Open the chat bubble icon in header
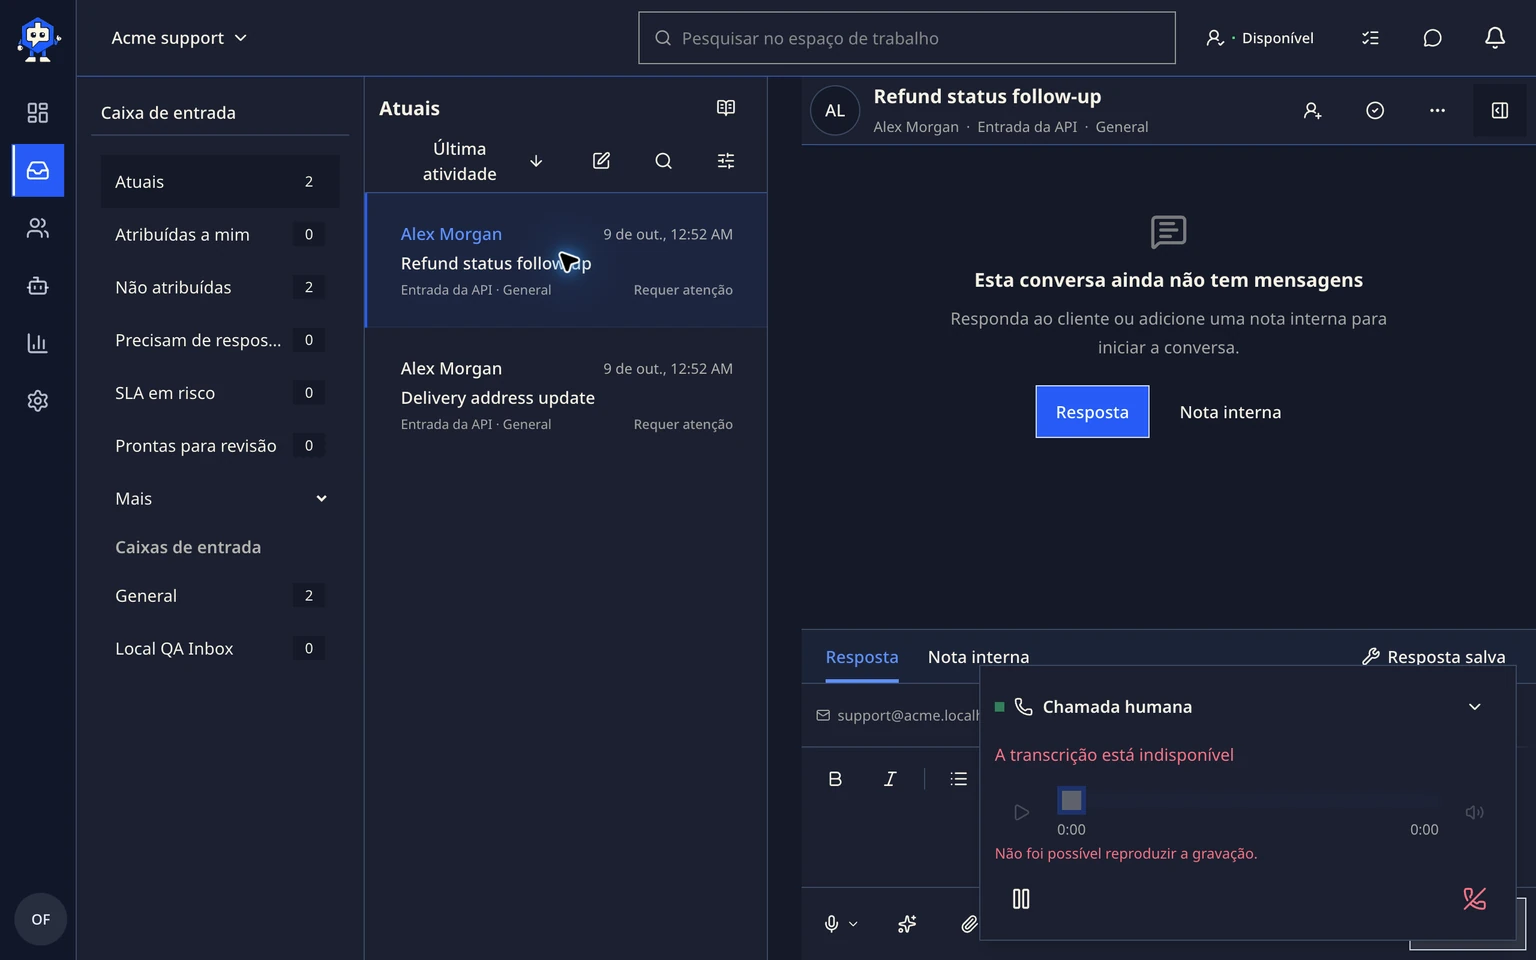Screen dimensions: 1536x960 tap(1433, 38)
